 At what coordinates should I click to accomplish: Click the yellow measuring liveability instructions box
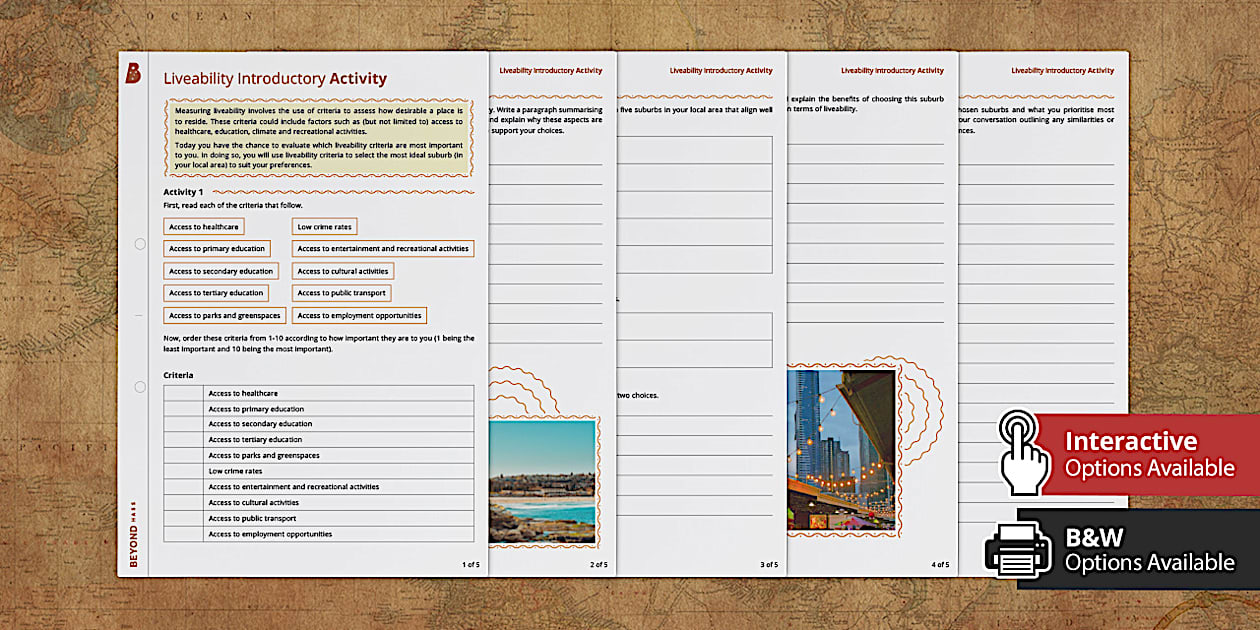click(319, 135)
